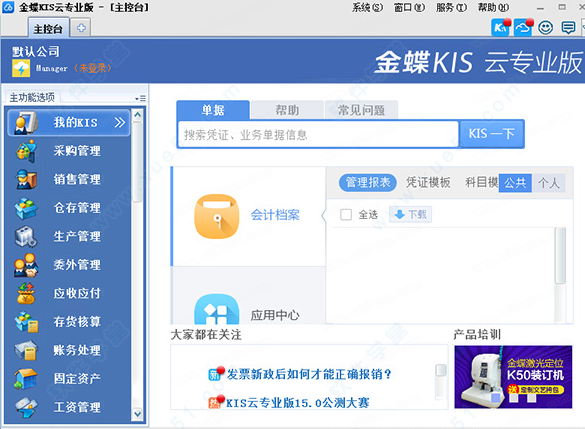Screen dimensions: 585x429
Task: Click 固定资产 text in sidebar
Action: pos(77,379)
